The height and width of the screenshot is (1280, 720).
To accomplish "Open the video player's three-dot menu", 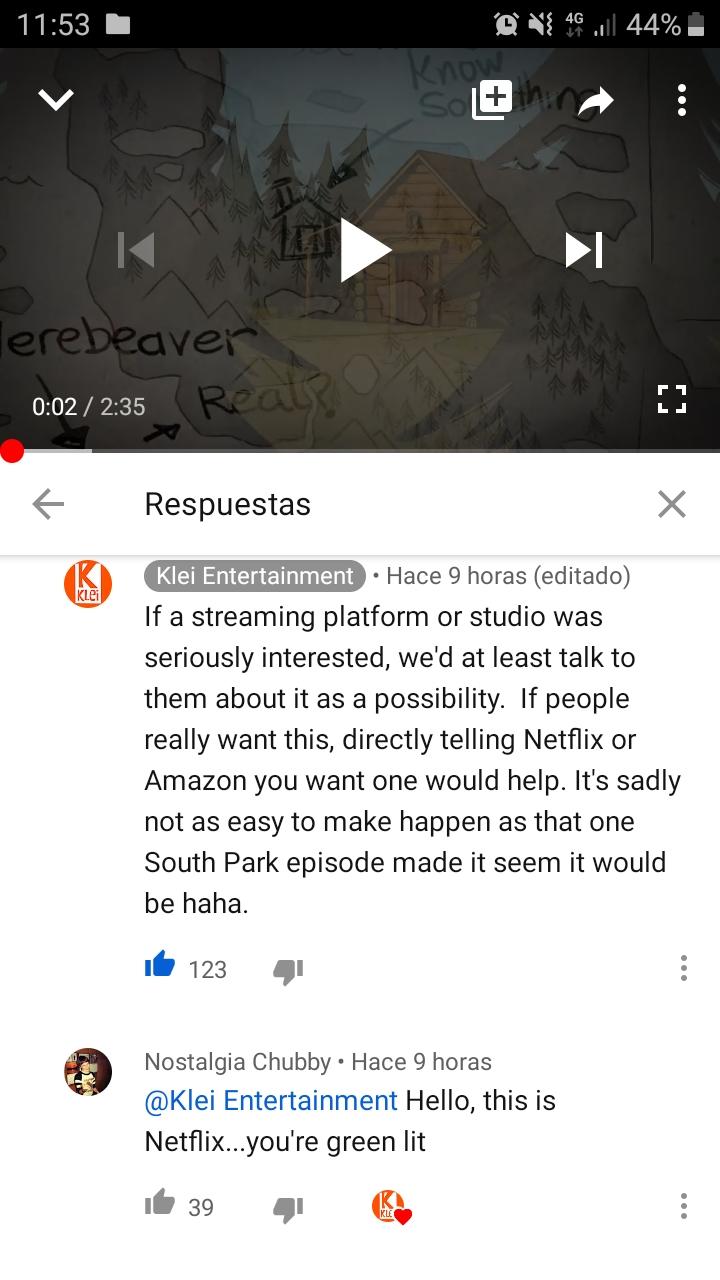I will tap(681, 99).
